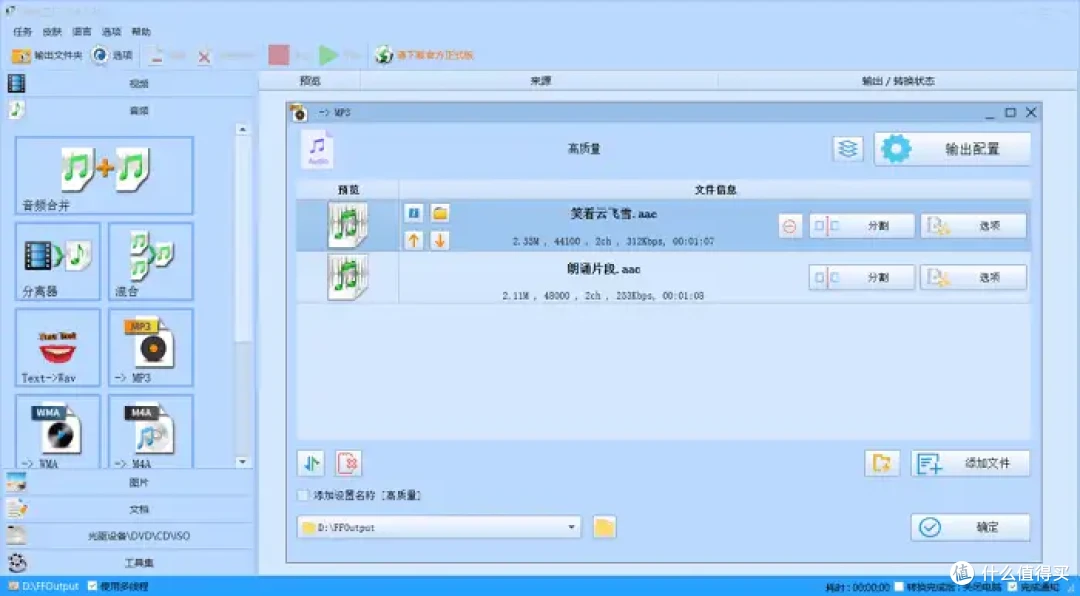Screen dimensions: 1080x596
Task: Move 笑看云飞雪.aac up with the arrow
Action: [413, 240]
